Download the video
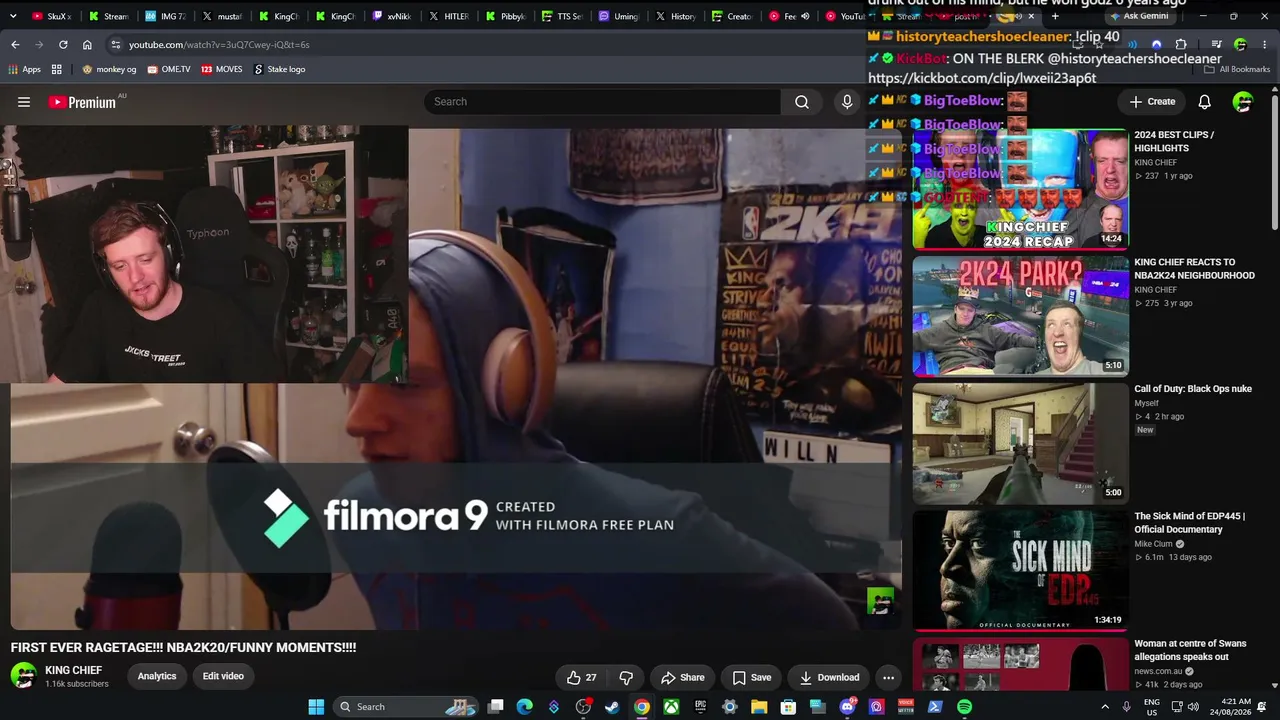Screen dimensions: 1280x720 coord(829,677)
